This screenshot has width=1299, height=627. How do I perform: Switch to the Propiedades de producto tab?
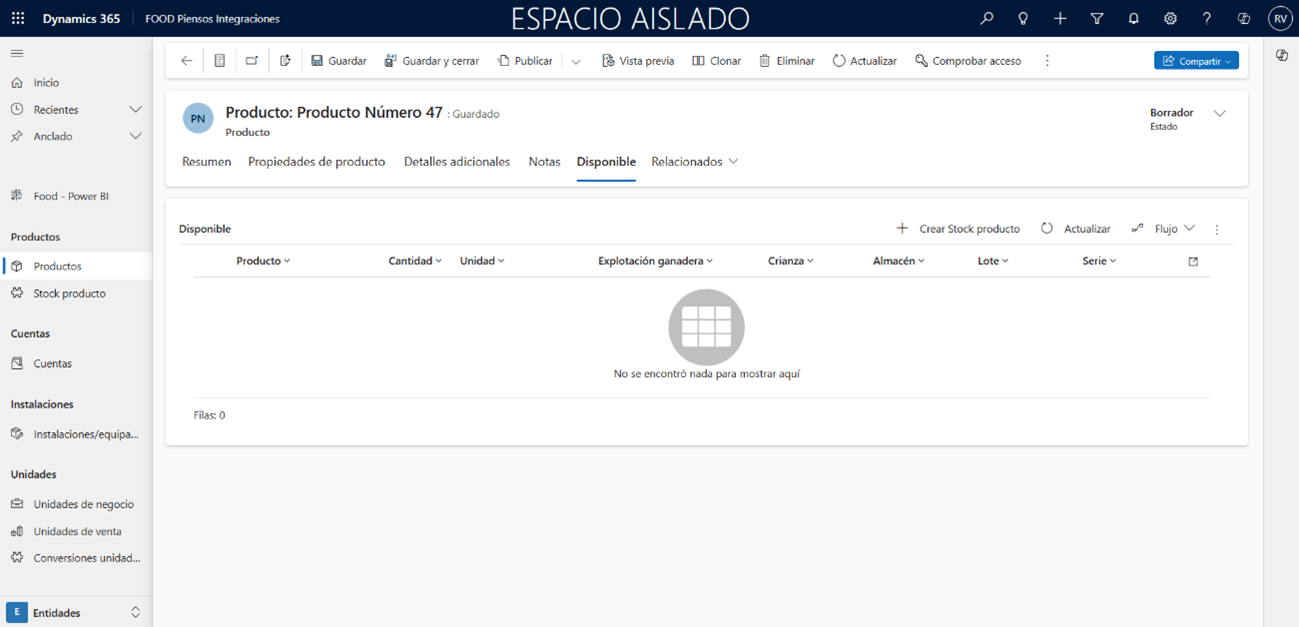coord(316,162)
